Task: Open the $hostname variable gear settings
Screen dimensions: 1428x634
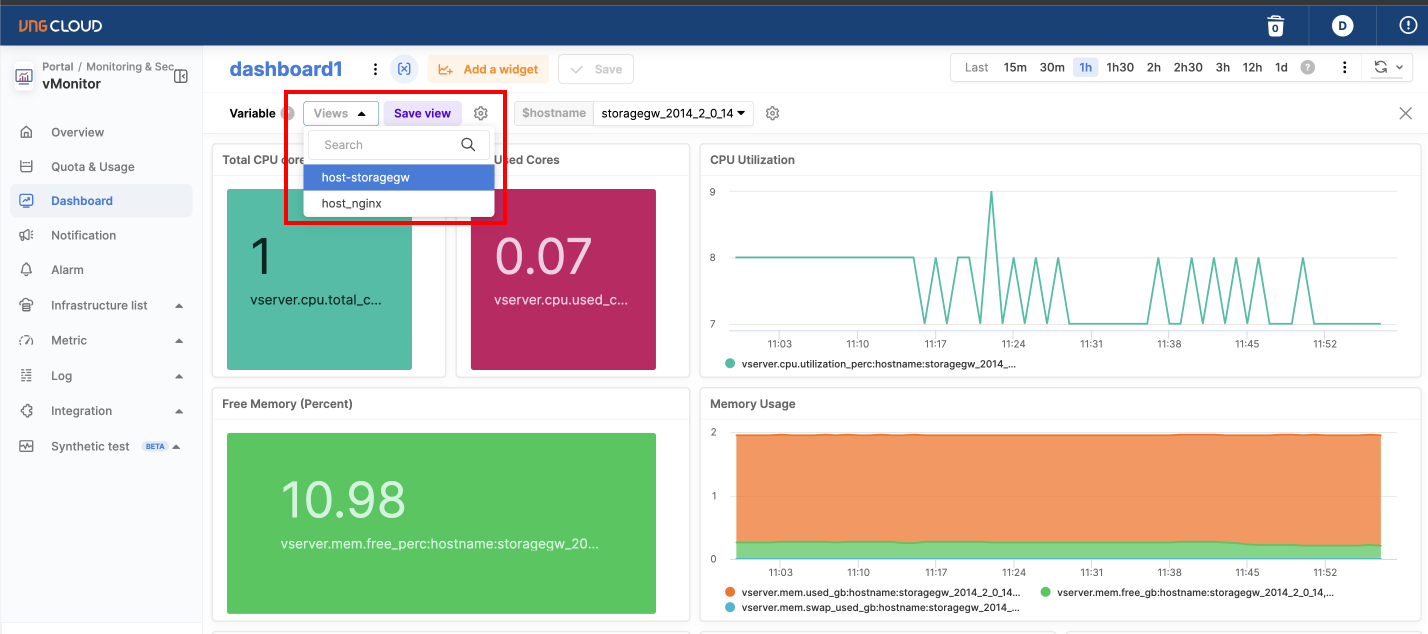Action: 772,114
